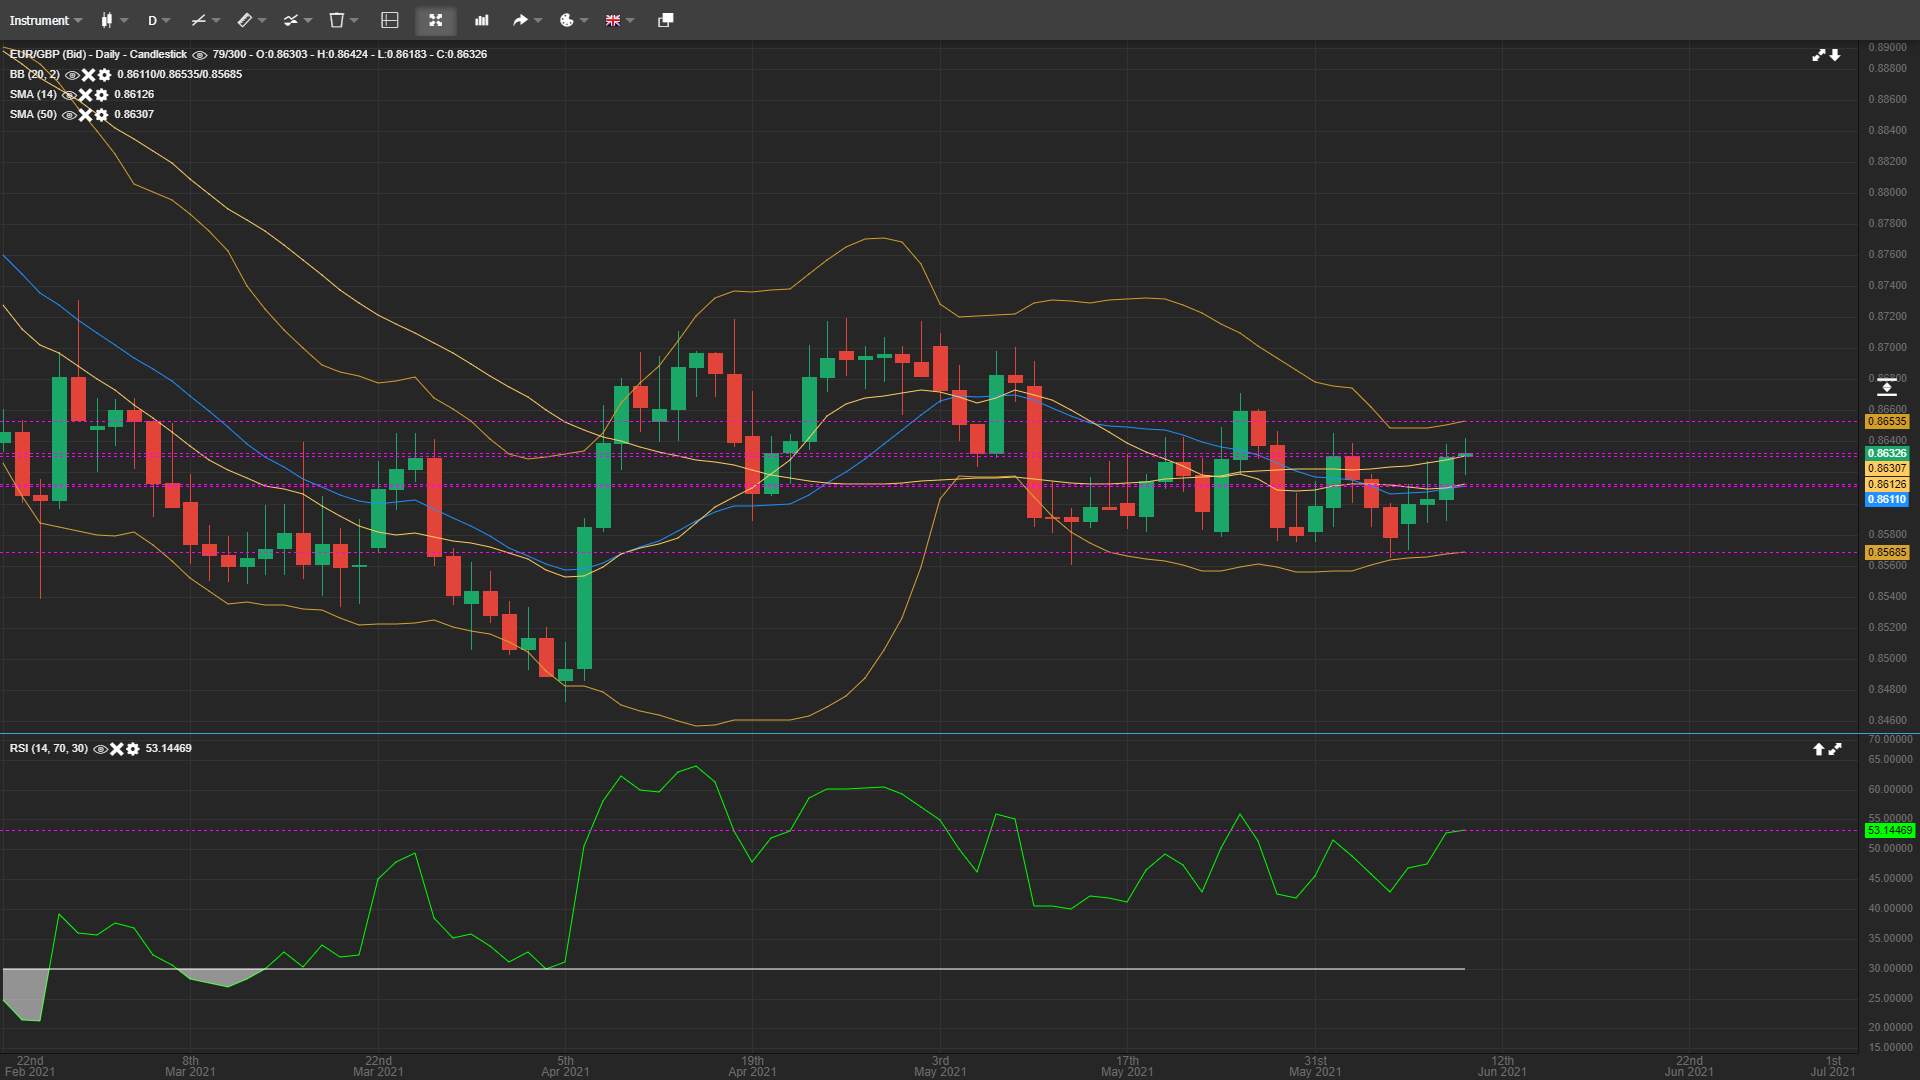Click the trash bin delete icon

(x=337, y=20)
